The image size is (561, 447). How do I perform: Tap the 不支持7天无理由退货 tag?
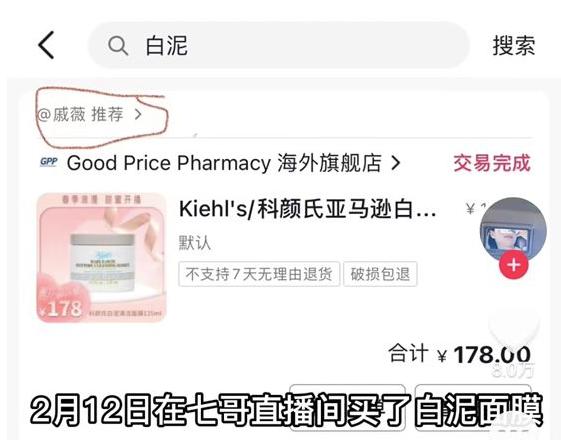[x=259, y=274]
